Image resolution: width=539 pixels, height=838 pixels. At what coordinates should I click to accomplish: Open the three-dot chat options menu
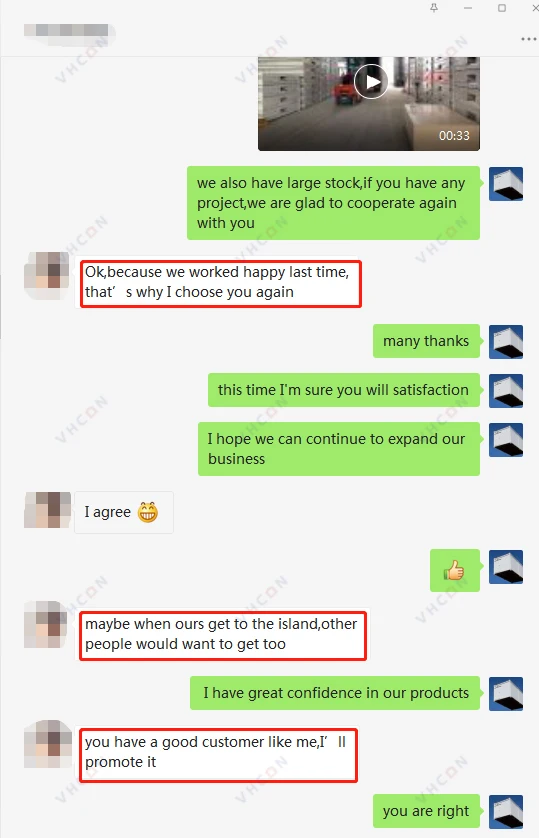(528, 39)
